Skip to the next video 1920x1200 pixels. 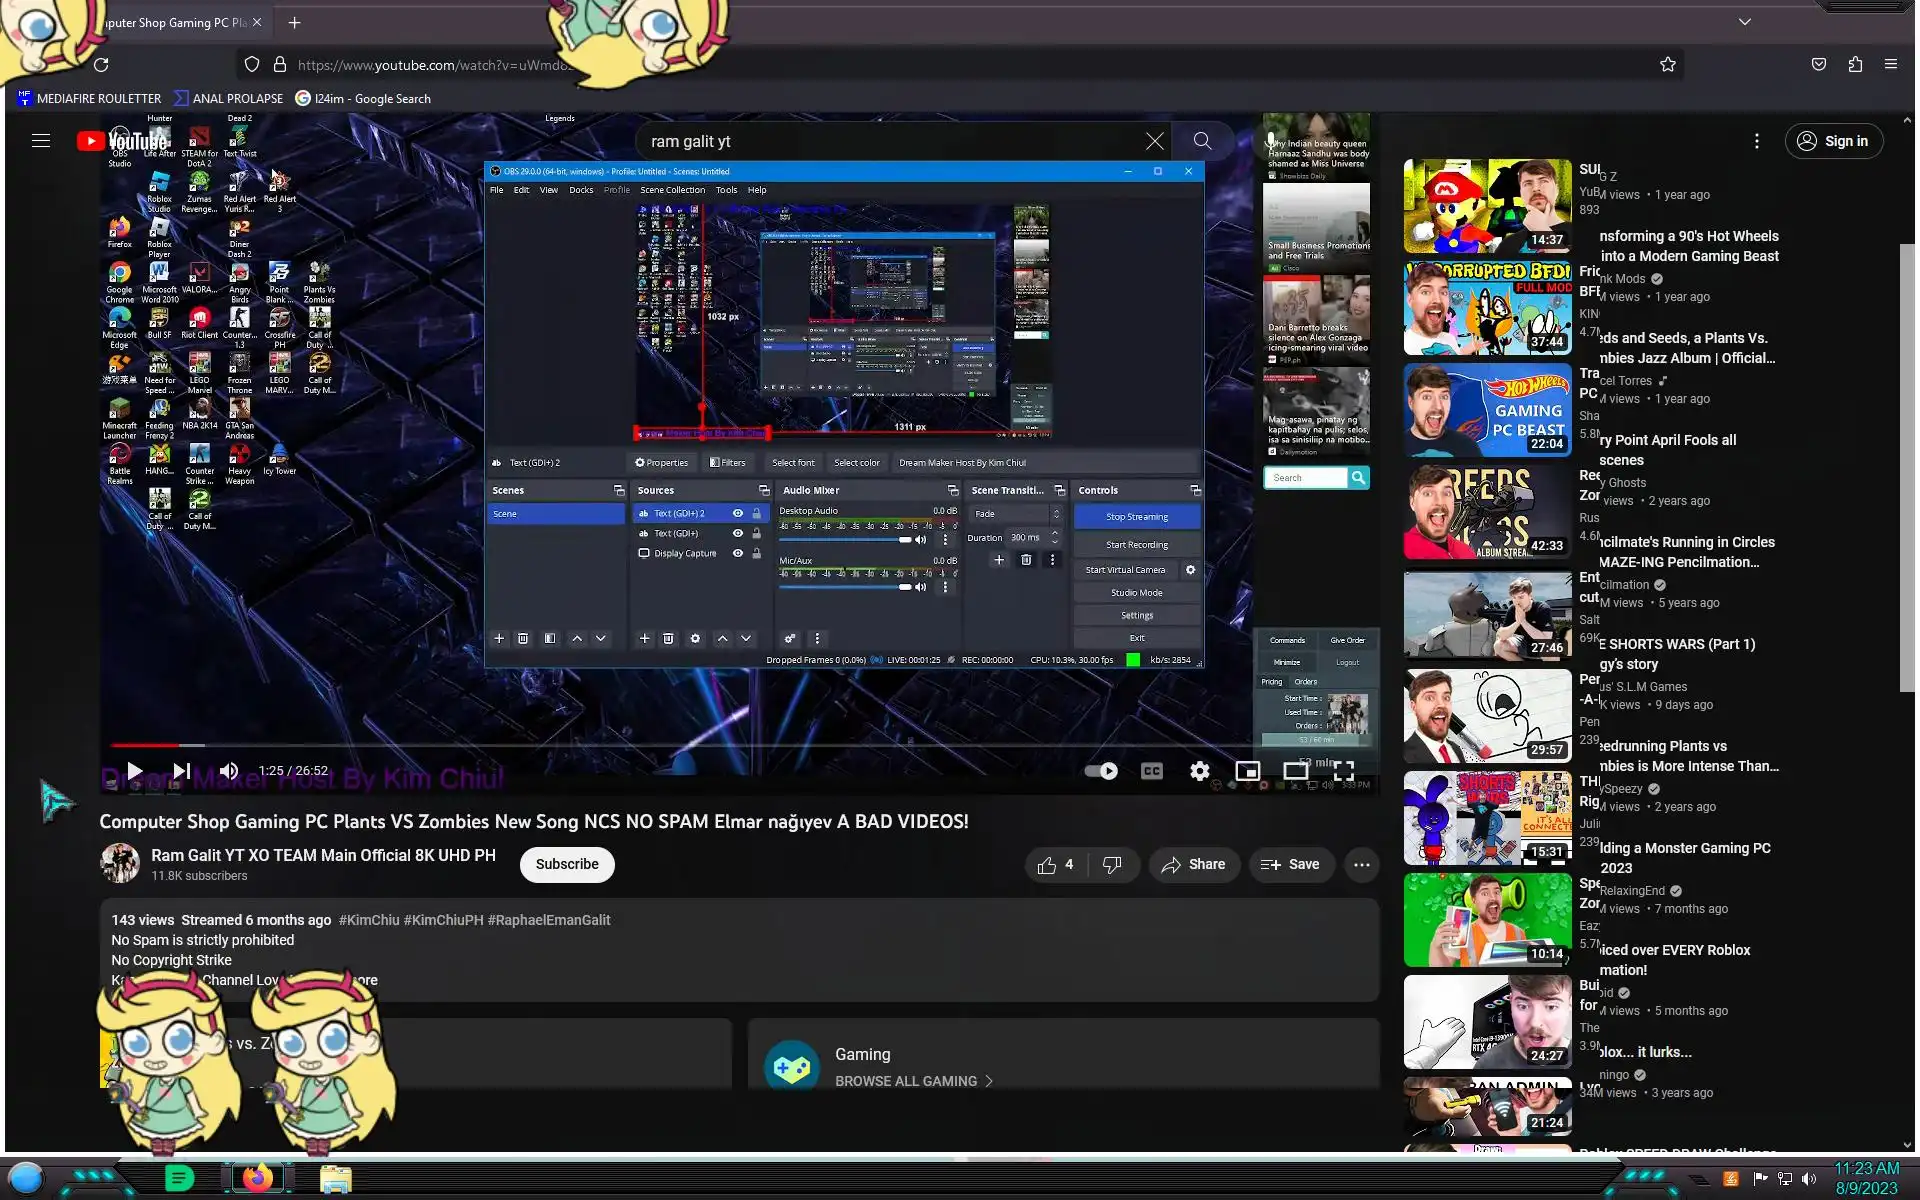[182, 770]
